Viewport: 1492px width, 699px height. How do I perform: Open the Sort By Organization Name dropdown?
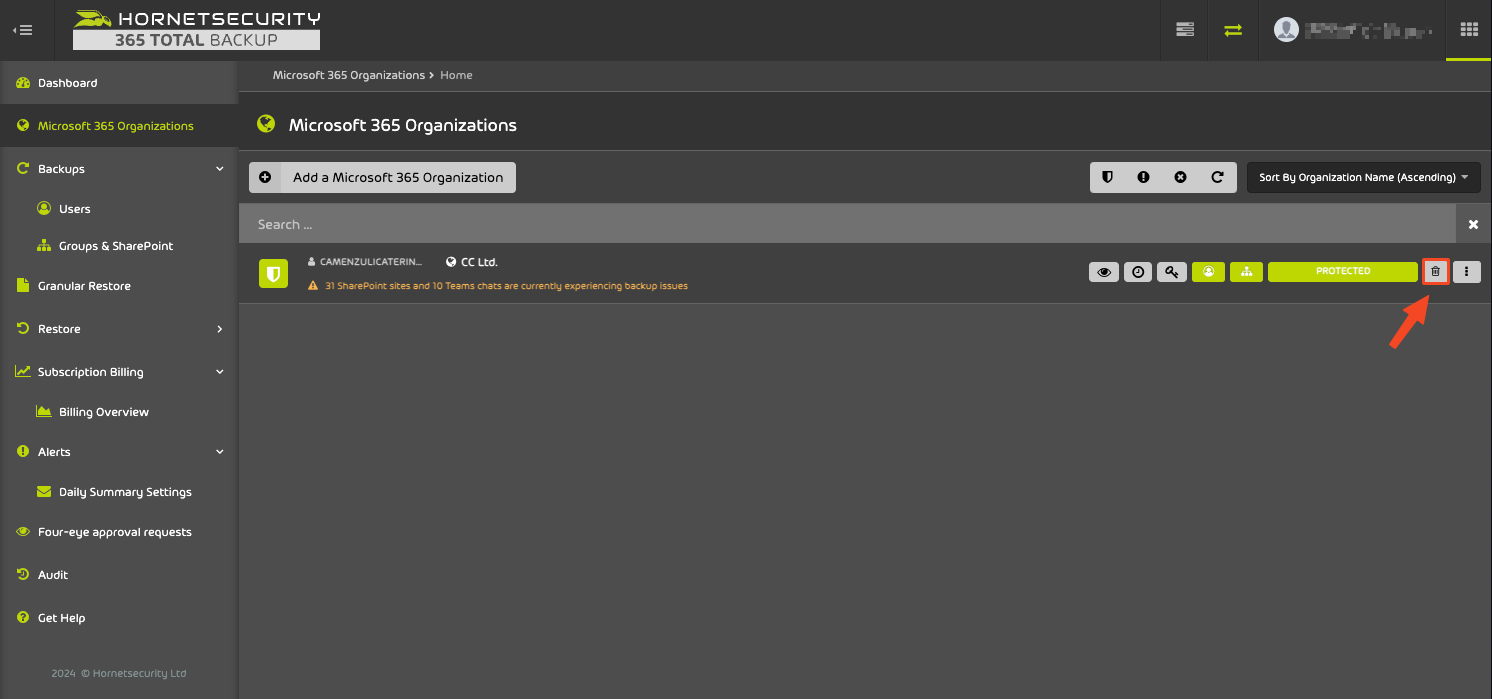pyautogui.click(x=1364, y=177)
